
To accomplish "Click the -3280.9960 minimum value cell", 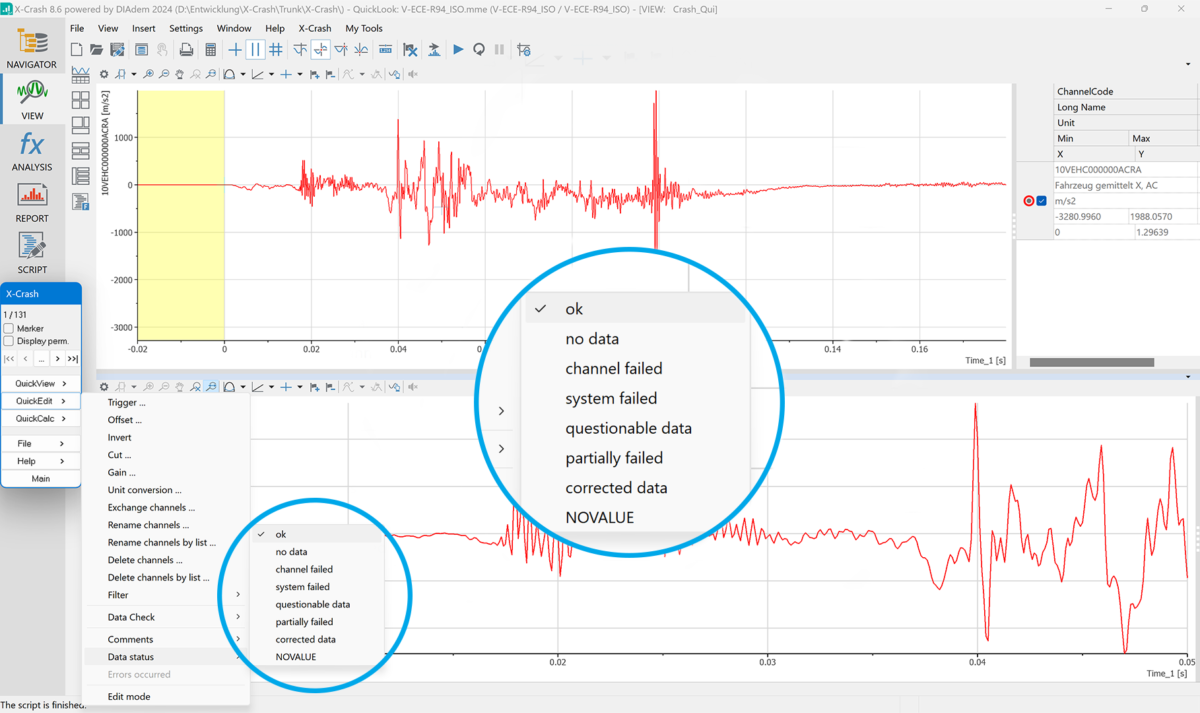I will point(1091,216).
